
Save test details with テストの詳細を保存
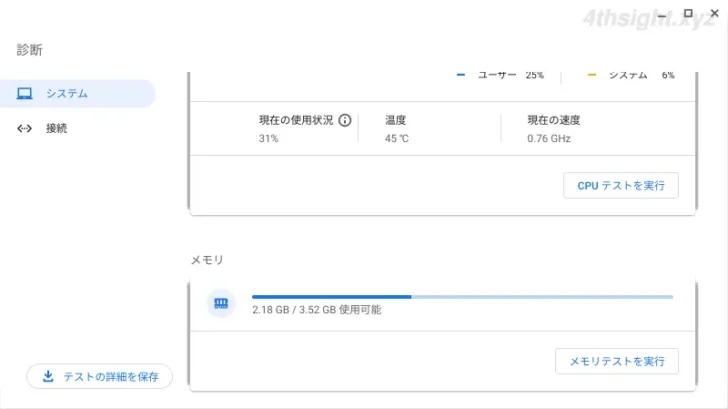point(99,377)
